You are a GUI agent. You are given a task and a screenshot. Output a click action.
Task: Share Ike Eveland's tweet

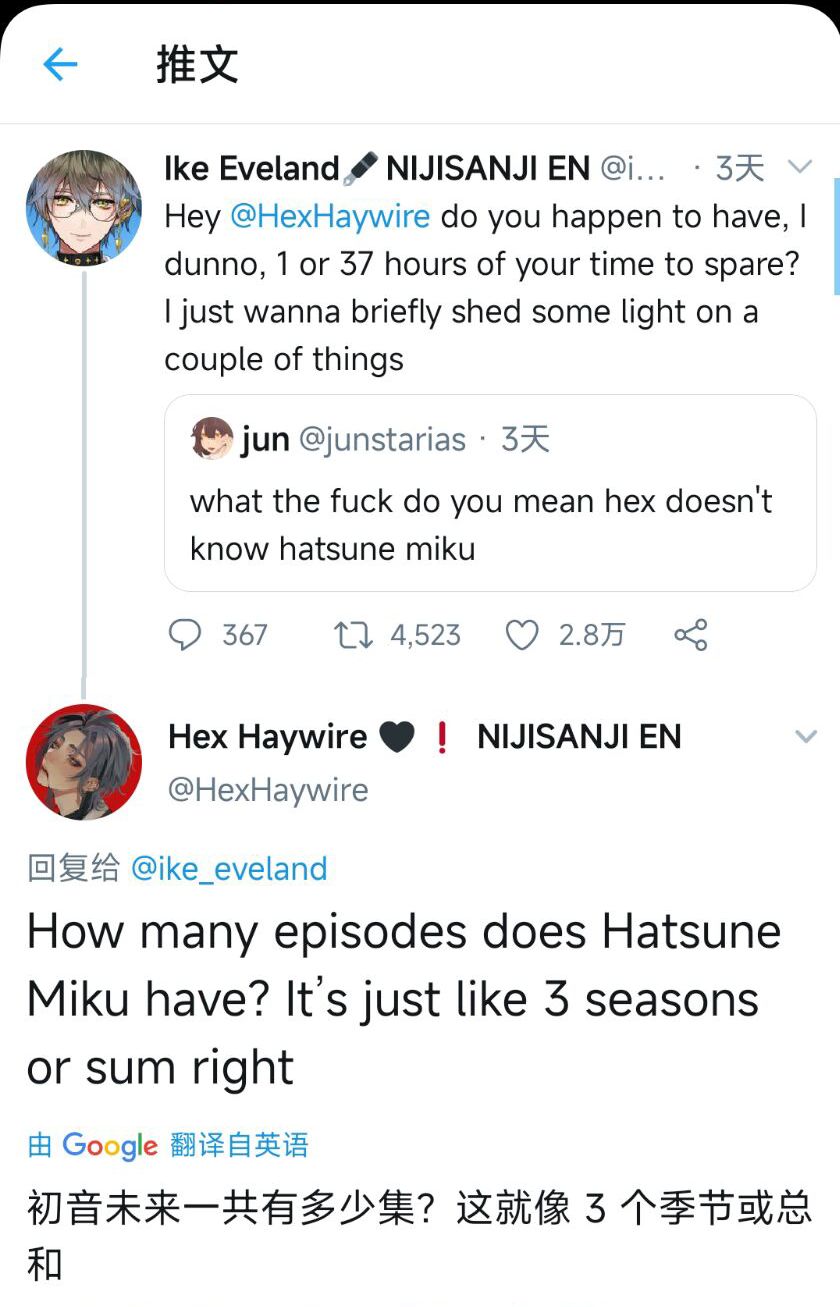pos(691,635)
